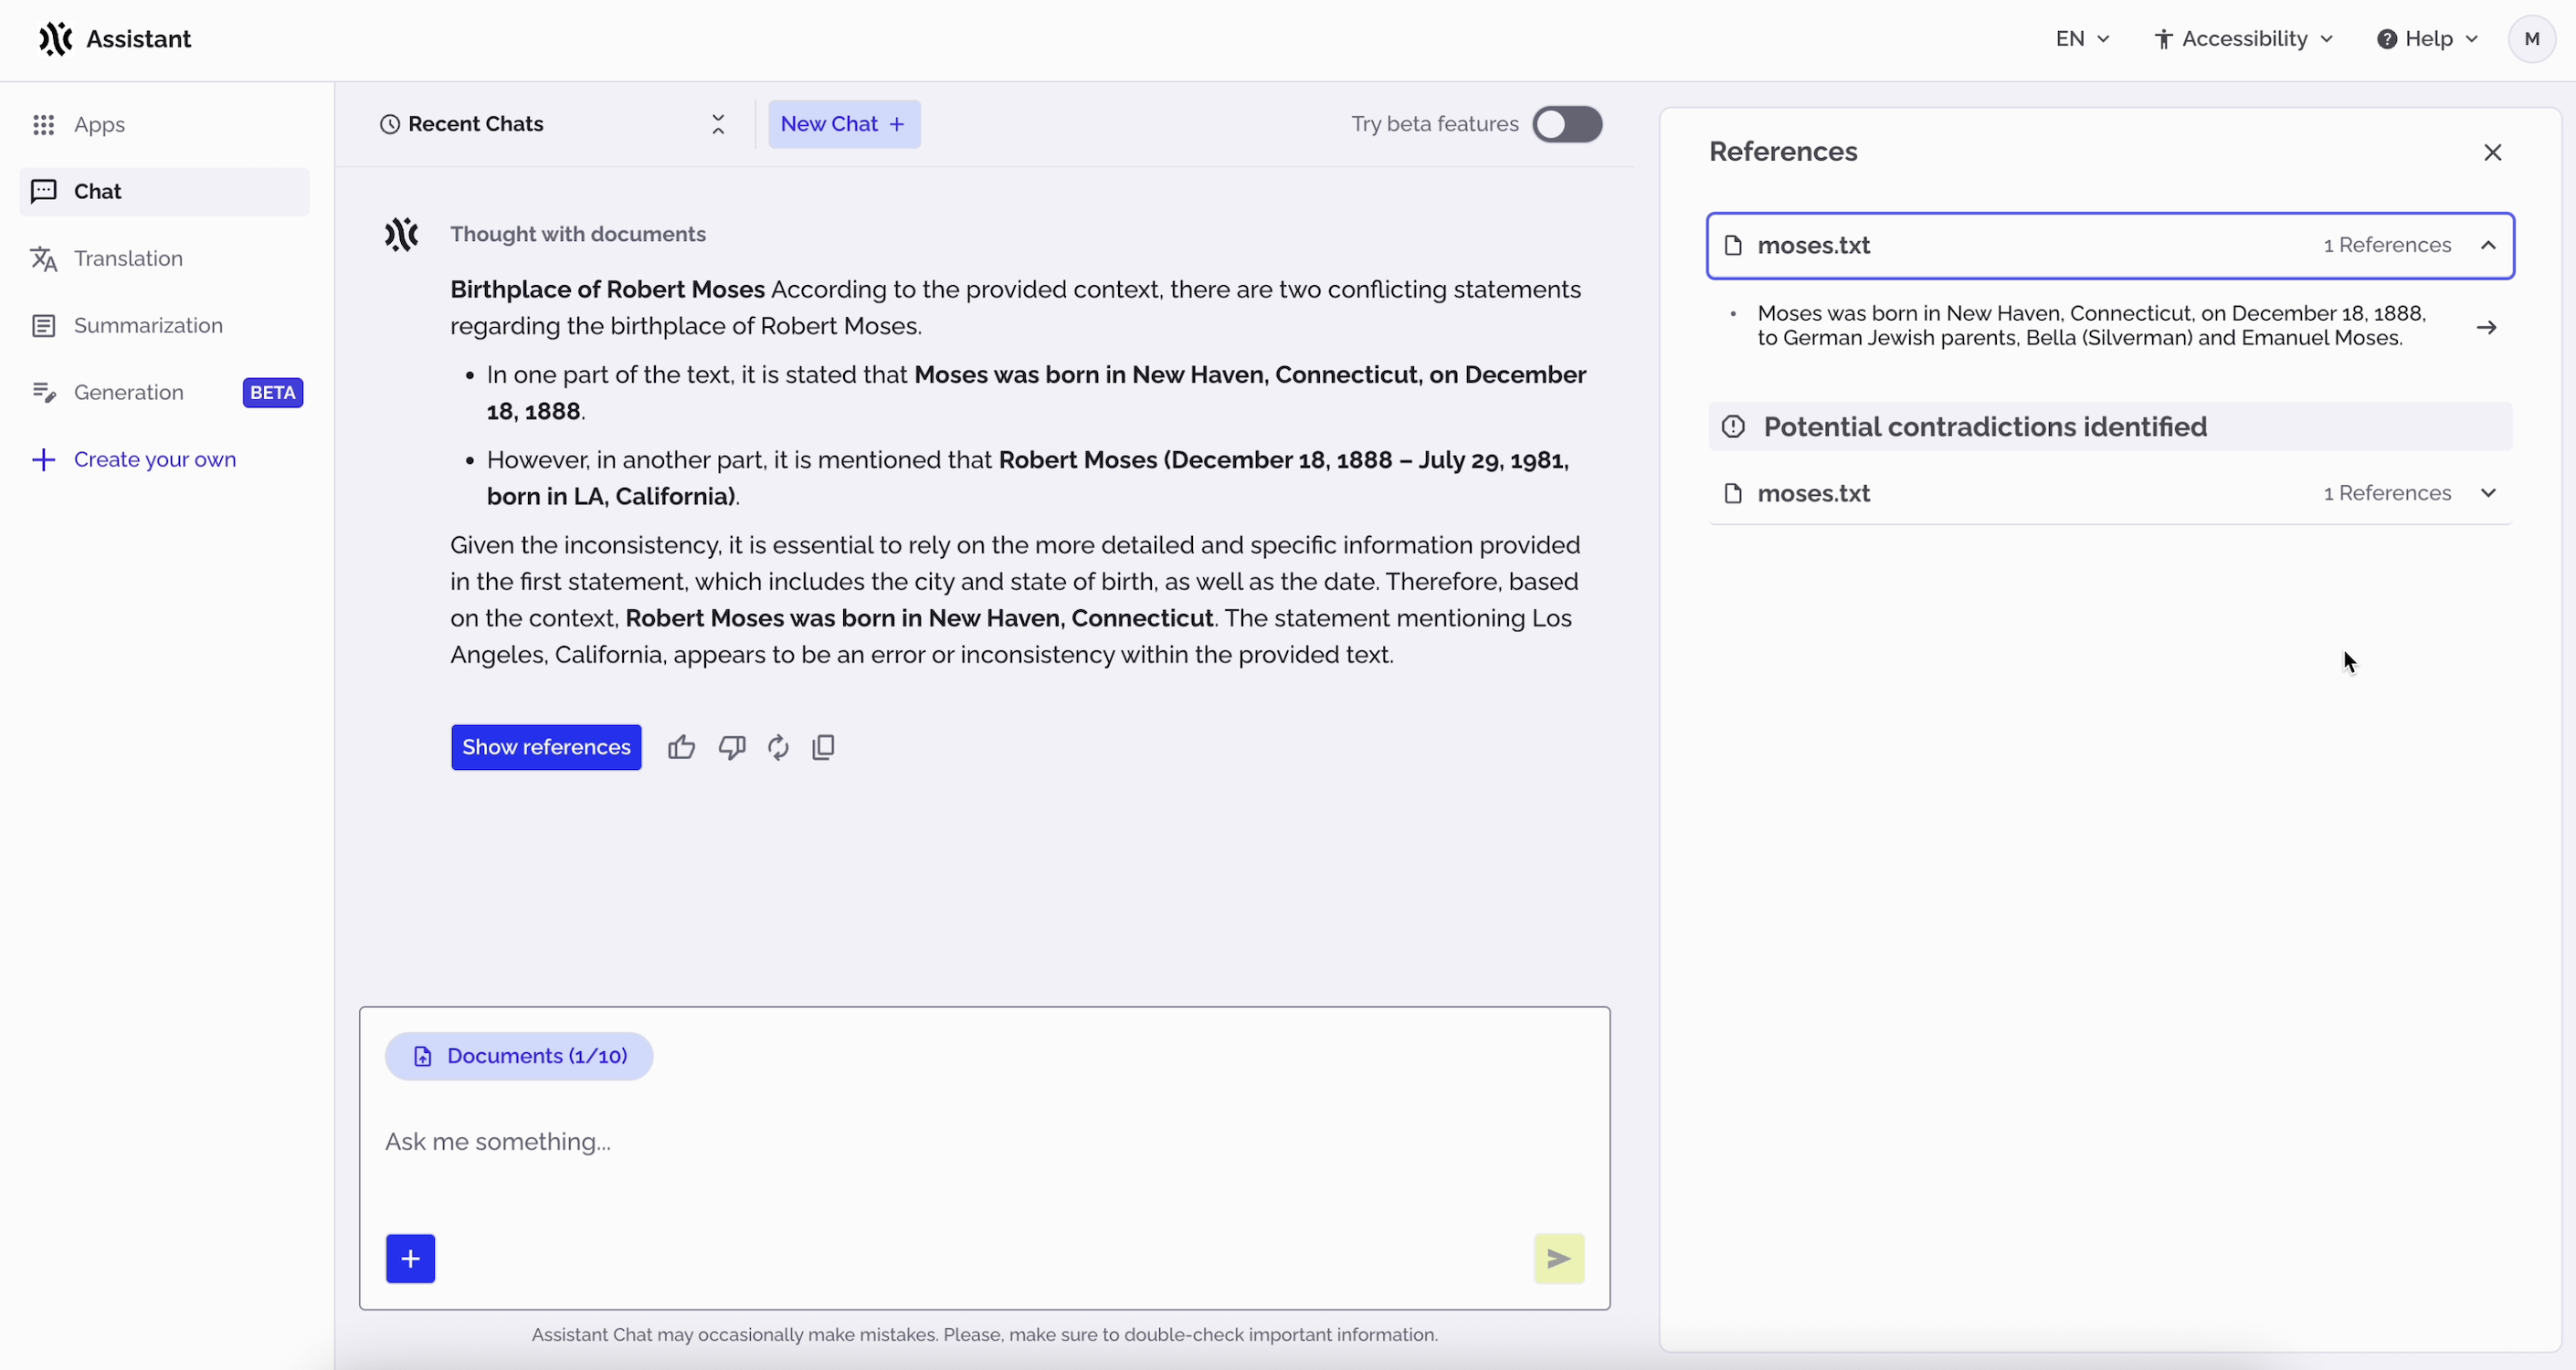Send the message with the arrow icon
2576x1370 pixels.
pos(1559,1258)
